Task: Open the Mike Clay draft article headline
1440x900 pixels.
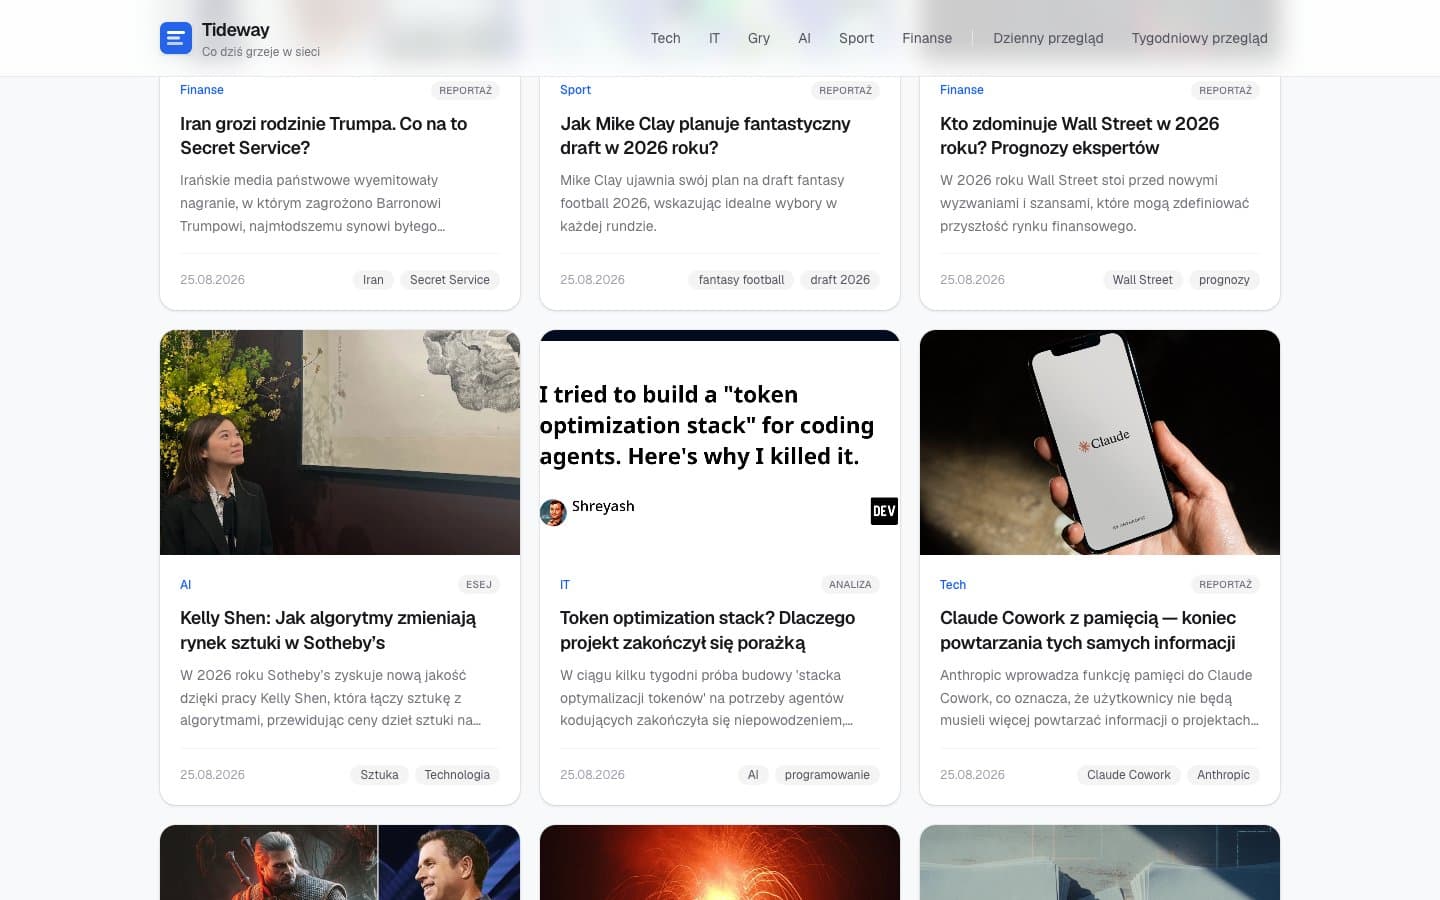Action: click(x=705, y=136)
